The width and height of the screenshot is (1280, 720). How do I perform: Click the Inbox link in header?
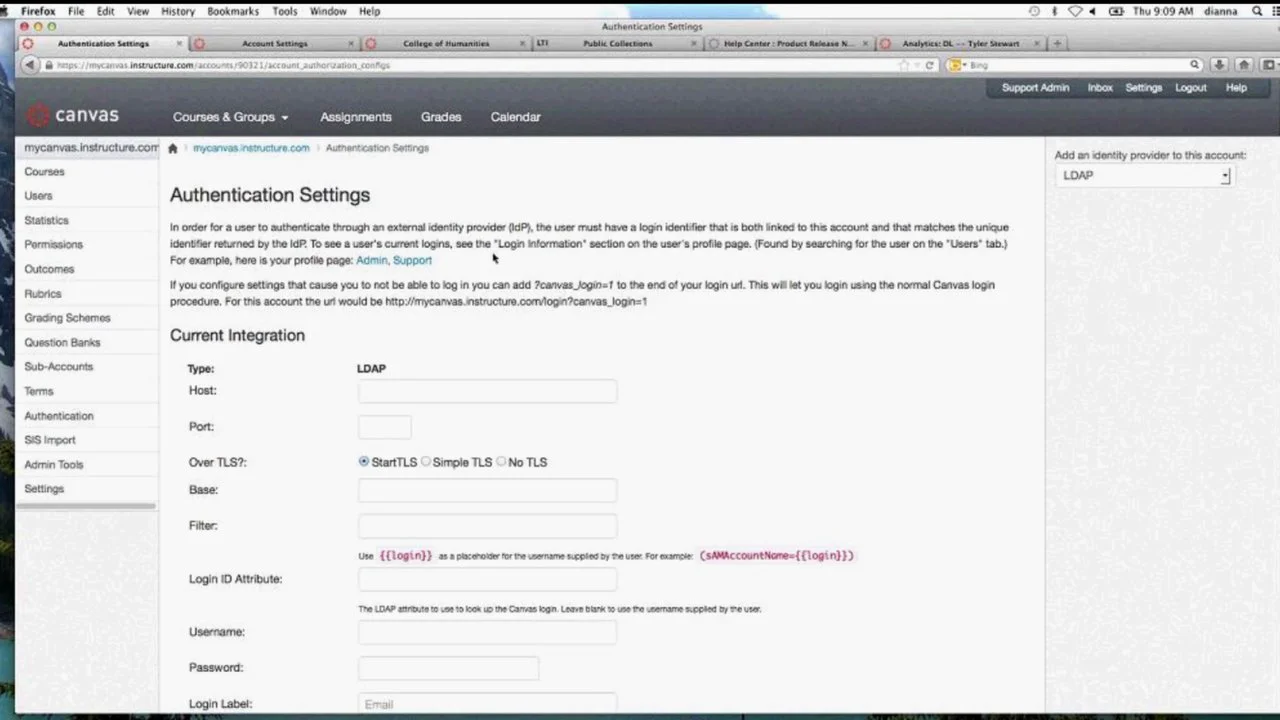[1100, 88]
